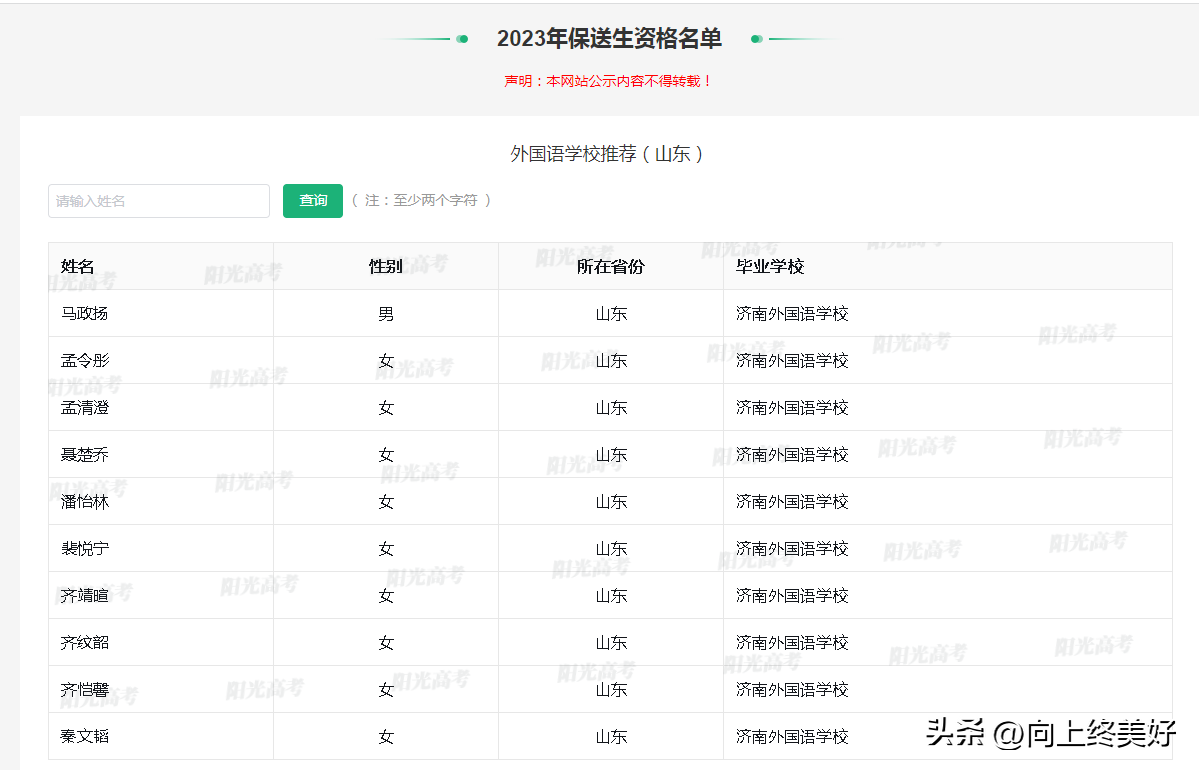This screenshot has width=1199, height=770.
Task: Click the 请输入姓名 name search field
Action: [159, 201]
